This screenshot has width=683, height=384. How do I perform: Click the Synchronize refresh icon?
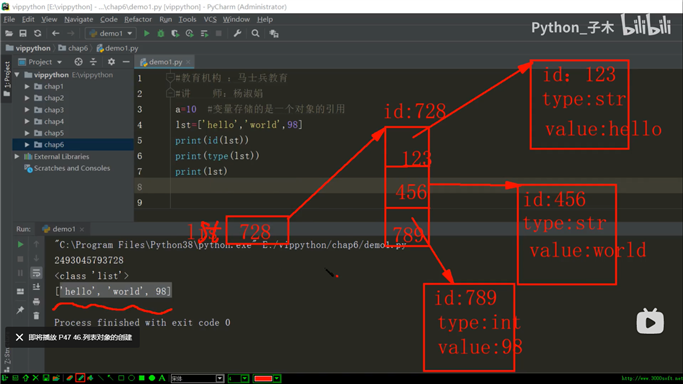37,34
